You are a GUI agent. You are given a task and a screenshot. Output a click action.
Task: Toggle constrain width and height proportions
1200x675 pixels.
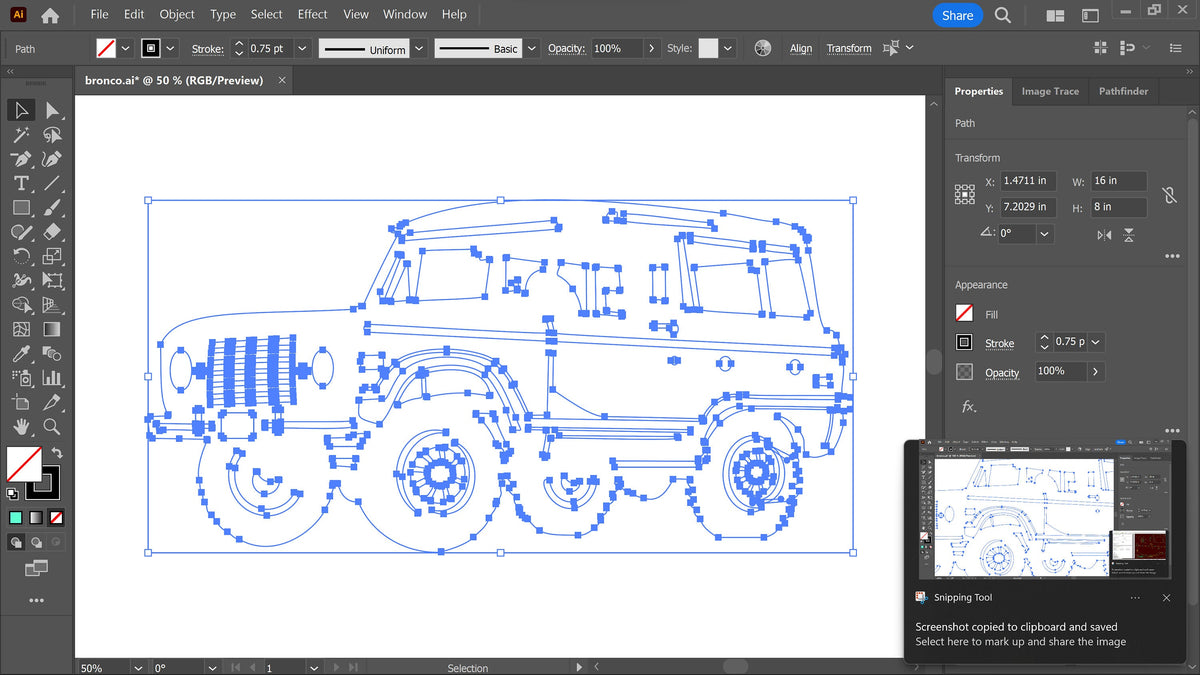pos(1169,194)
